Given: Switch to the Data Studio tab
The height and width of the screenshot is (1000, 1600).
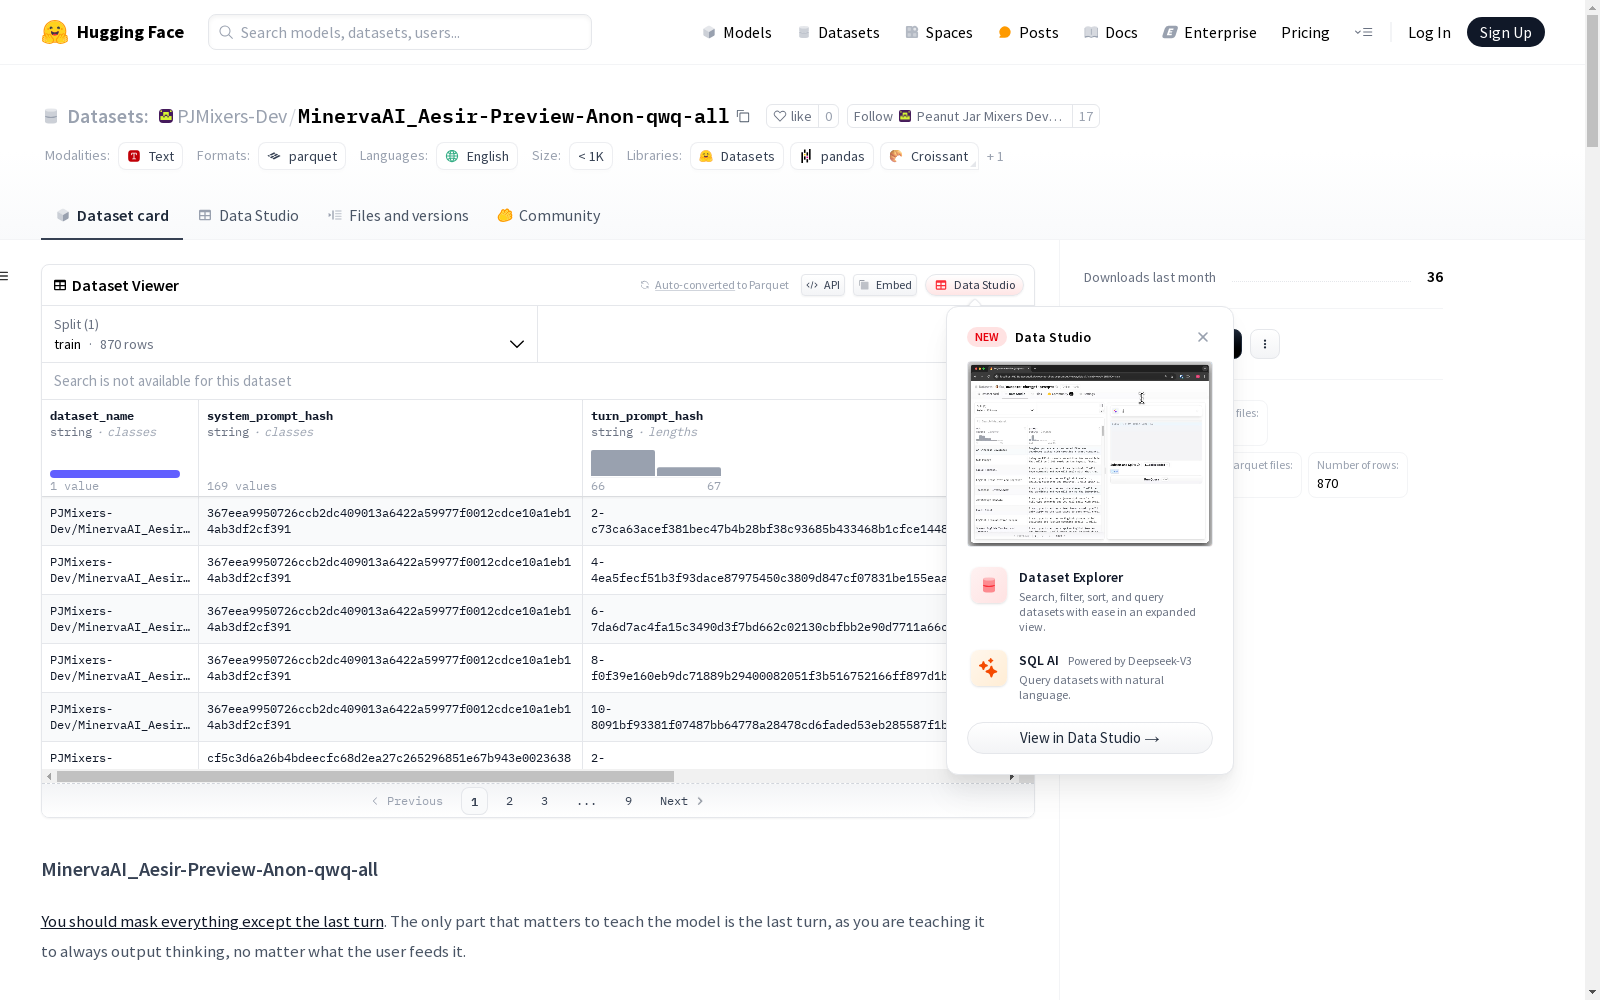Looking at the screenshot, I should point(249,216).
